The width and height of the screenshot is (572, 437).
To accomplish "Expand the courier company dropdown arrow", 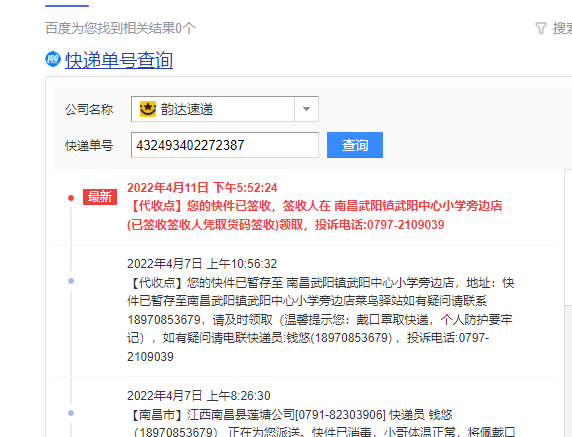I will coord(306,109).
